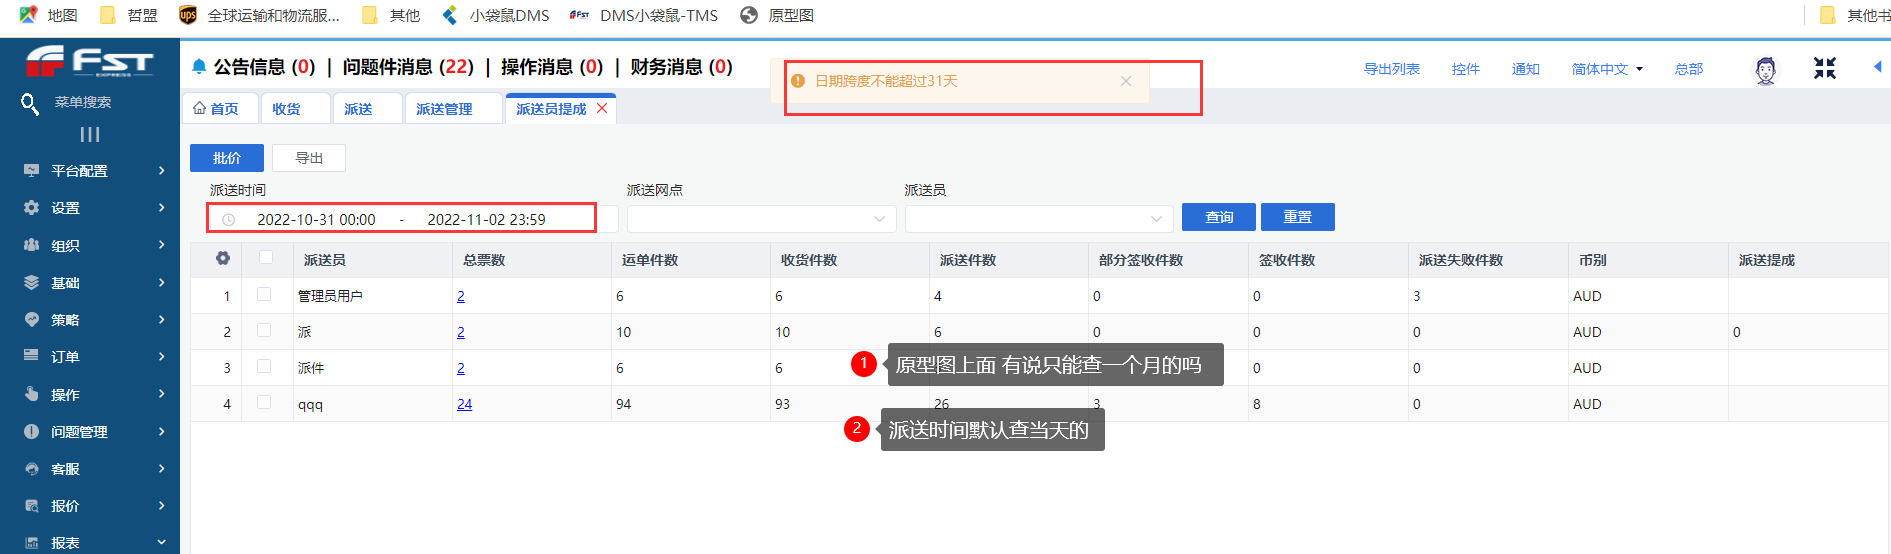Open table column settings gear

coord(223,259)
